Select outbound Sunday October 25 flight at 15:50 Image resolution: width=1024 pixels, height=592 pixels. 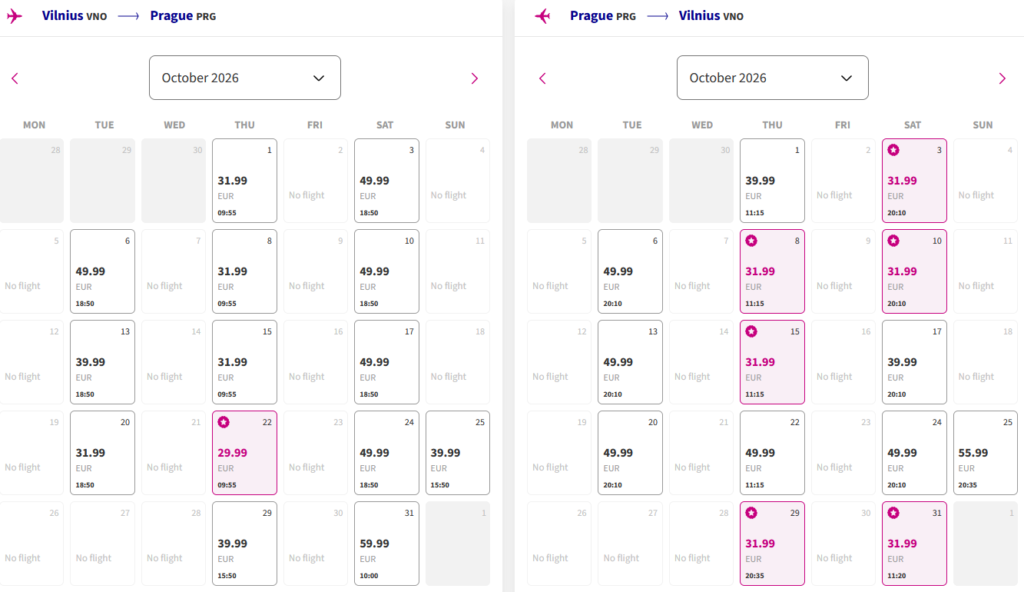(x=457, y=453)
